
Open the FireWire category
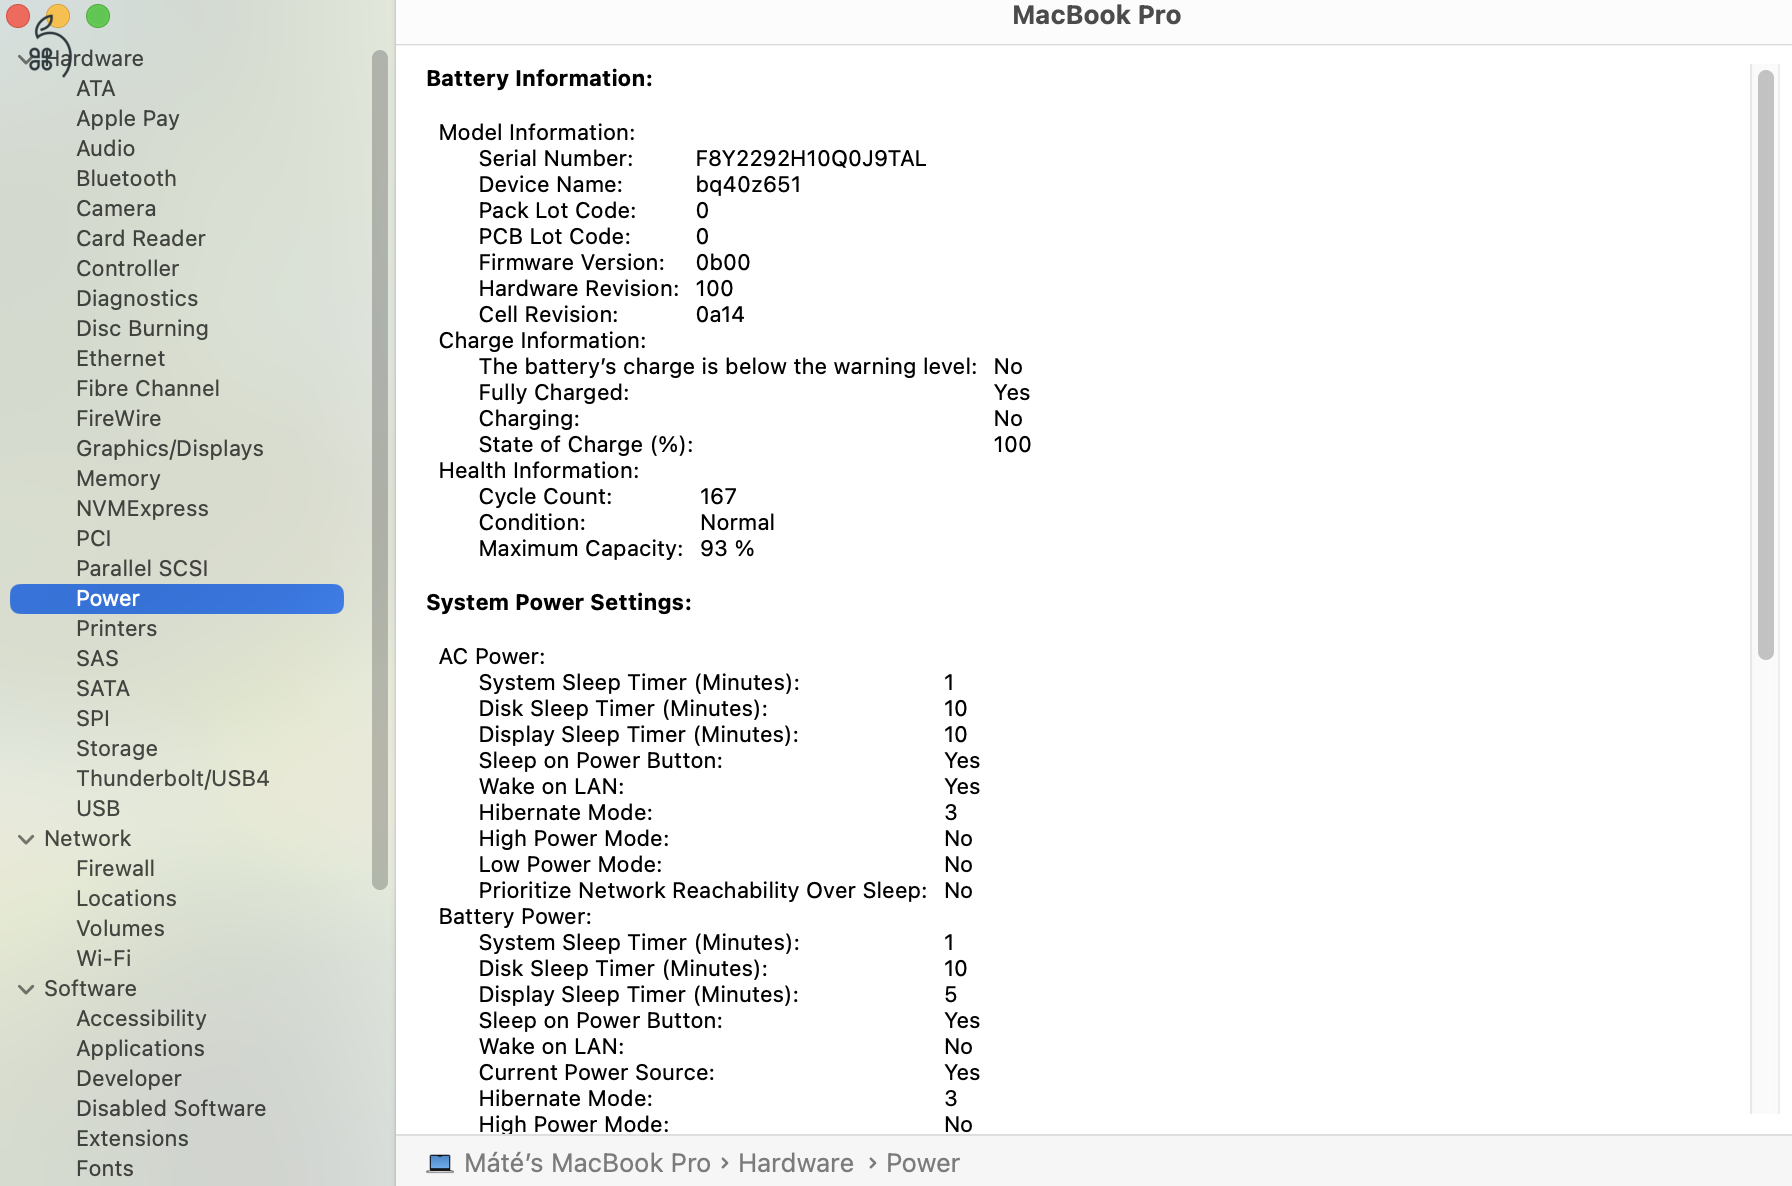coord(119,419)
